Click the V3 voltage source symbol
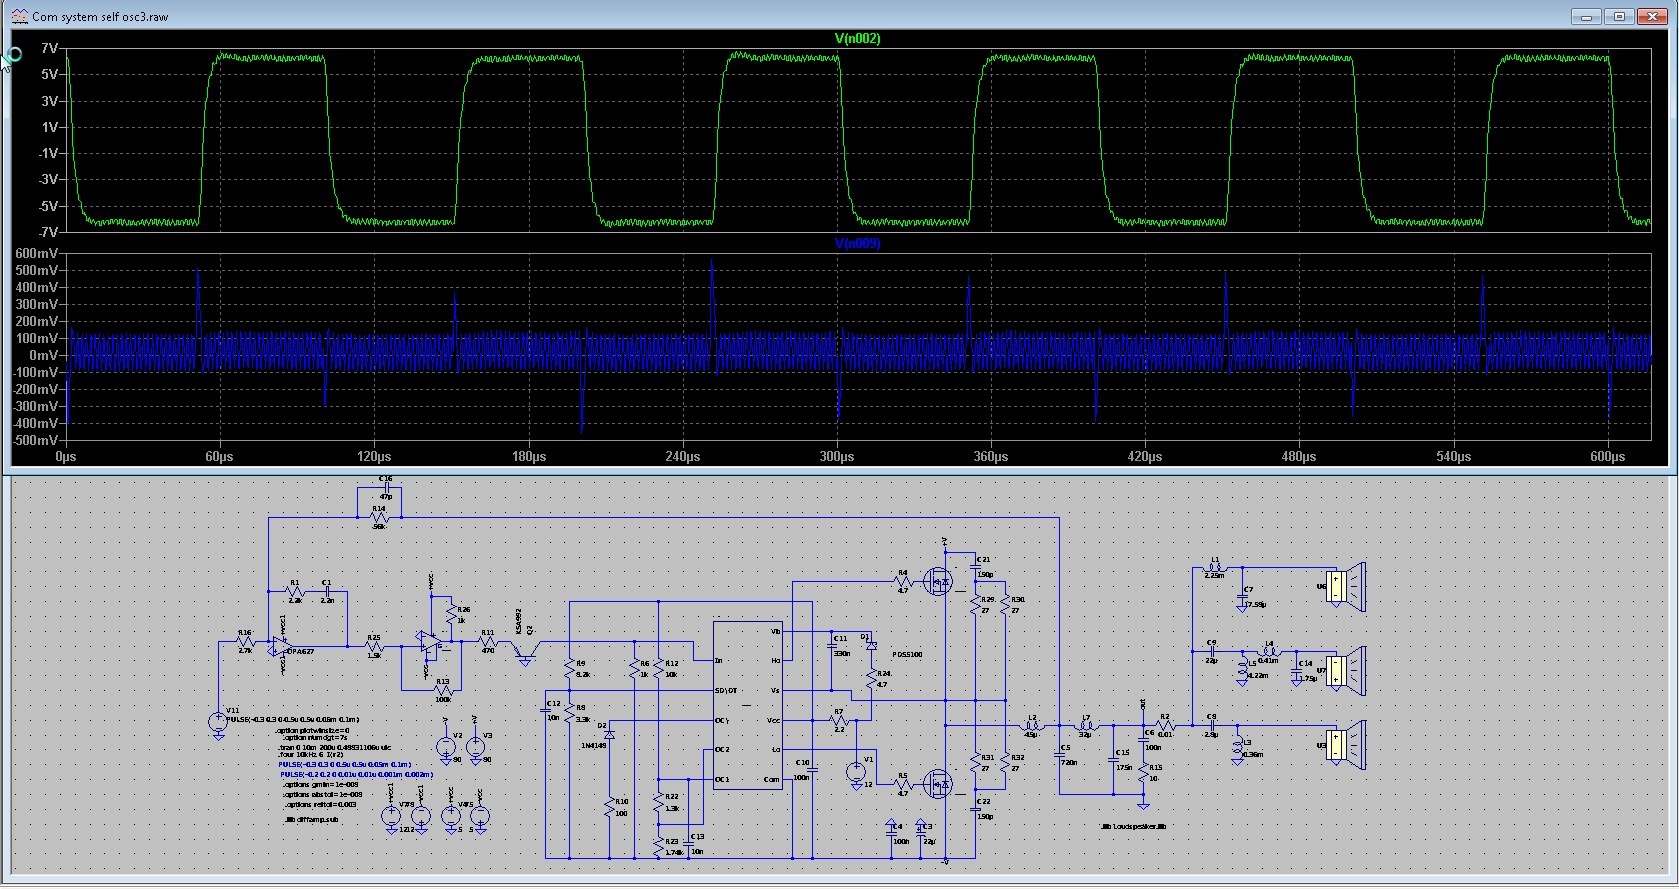1679x889 pixels. click(475, 746)
